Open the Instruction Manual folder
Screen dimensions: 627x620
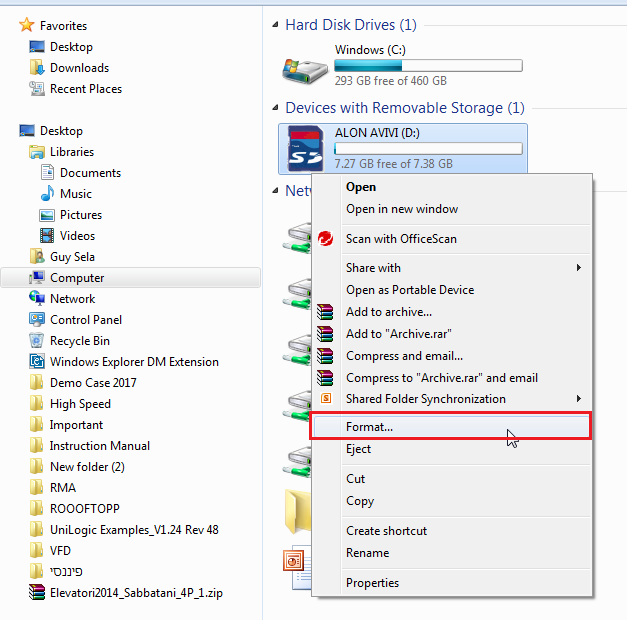(100, 446)
